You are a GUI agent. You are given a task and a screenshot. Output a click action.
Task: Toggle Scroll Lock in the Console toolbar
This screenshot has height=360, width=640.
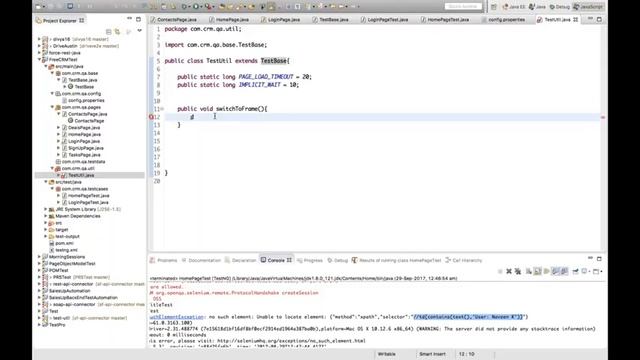click(538, 271)
